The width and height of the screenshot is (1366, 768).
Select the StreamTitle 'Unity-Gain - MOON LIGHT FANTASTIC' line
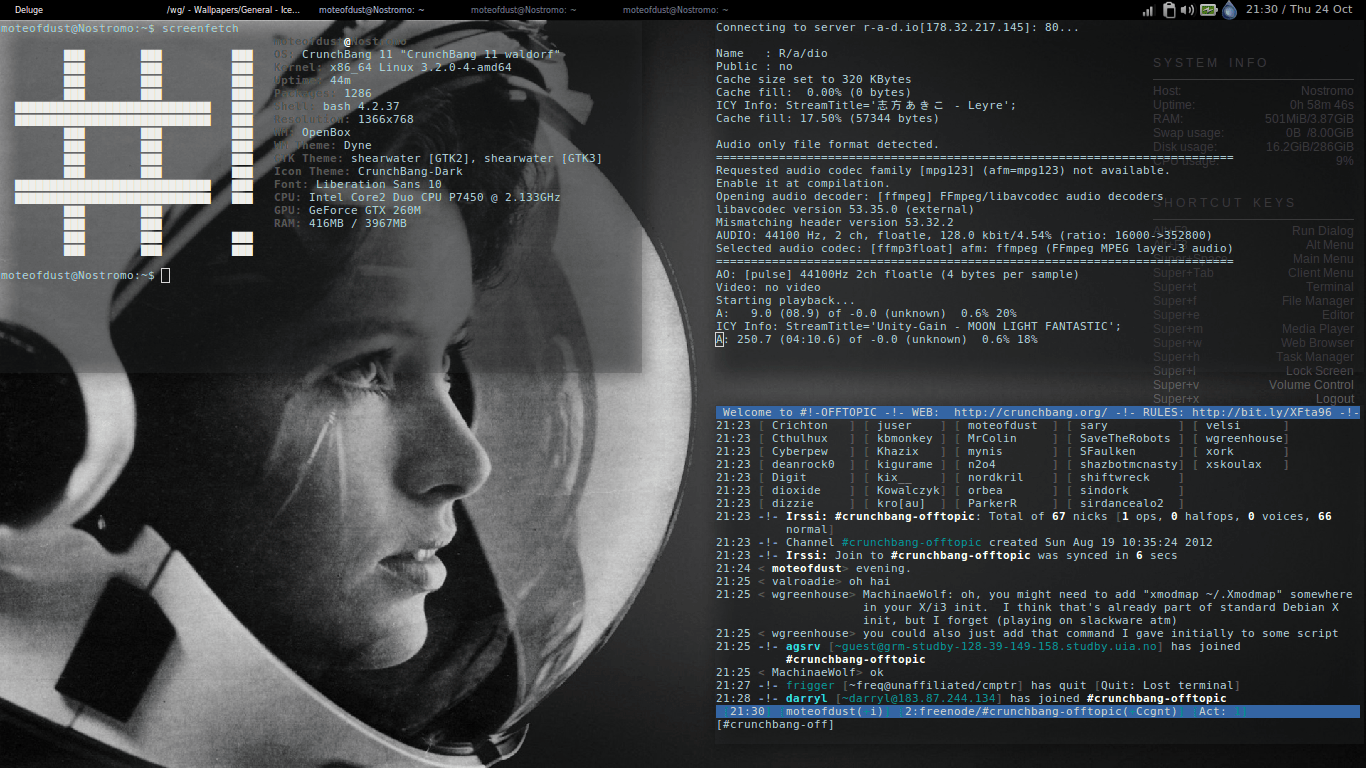pyautogui.click(x=919, y=327)
